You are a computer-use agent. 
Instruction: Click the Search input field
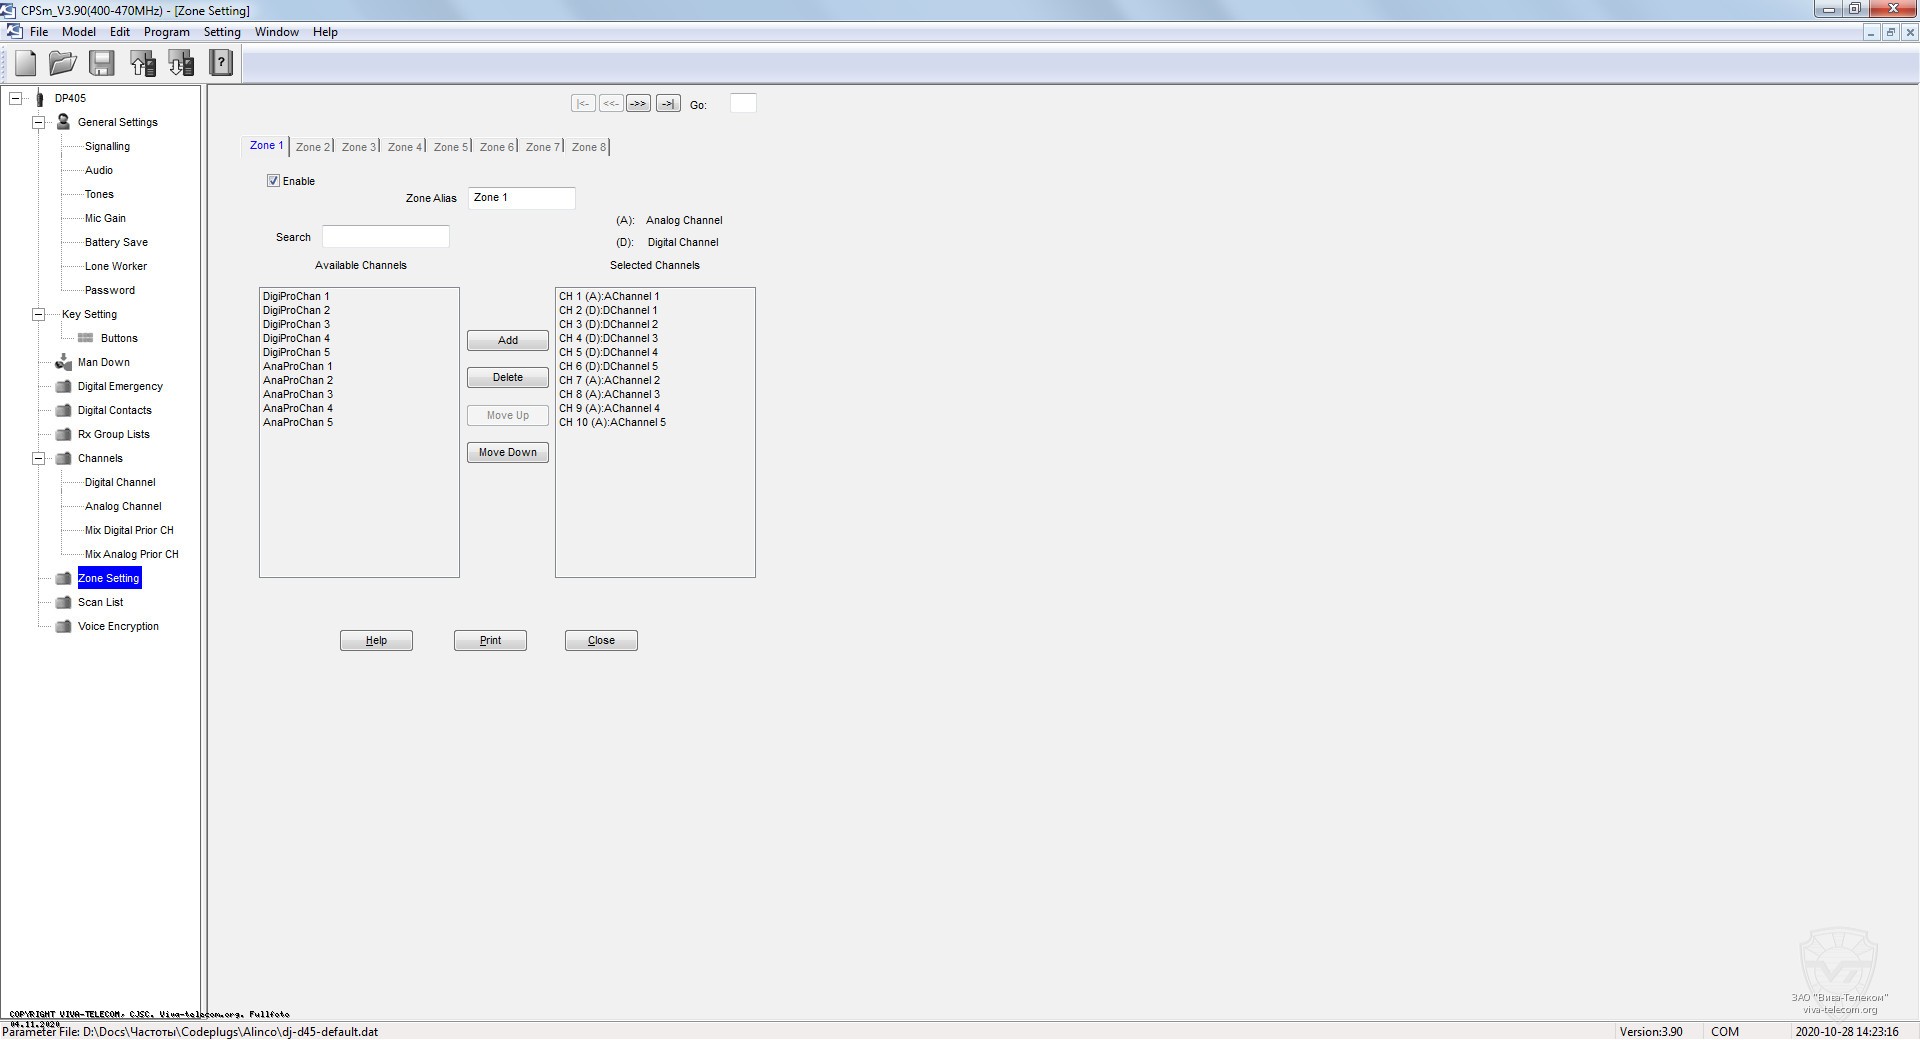click(x=385, y=237)
